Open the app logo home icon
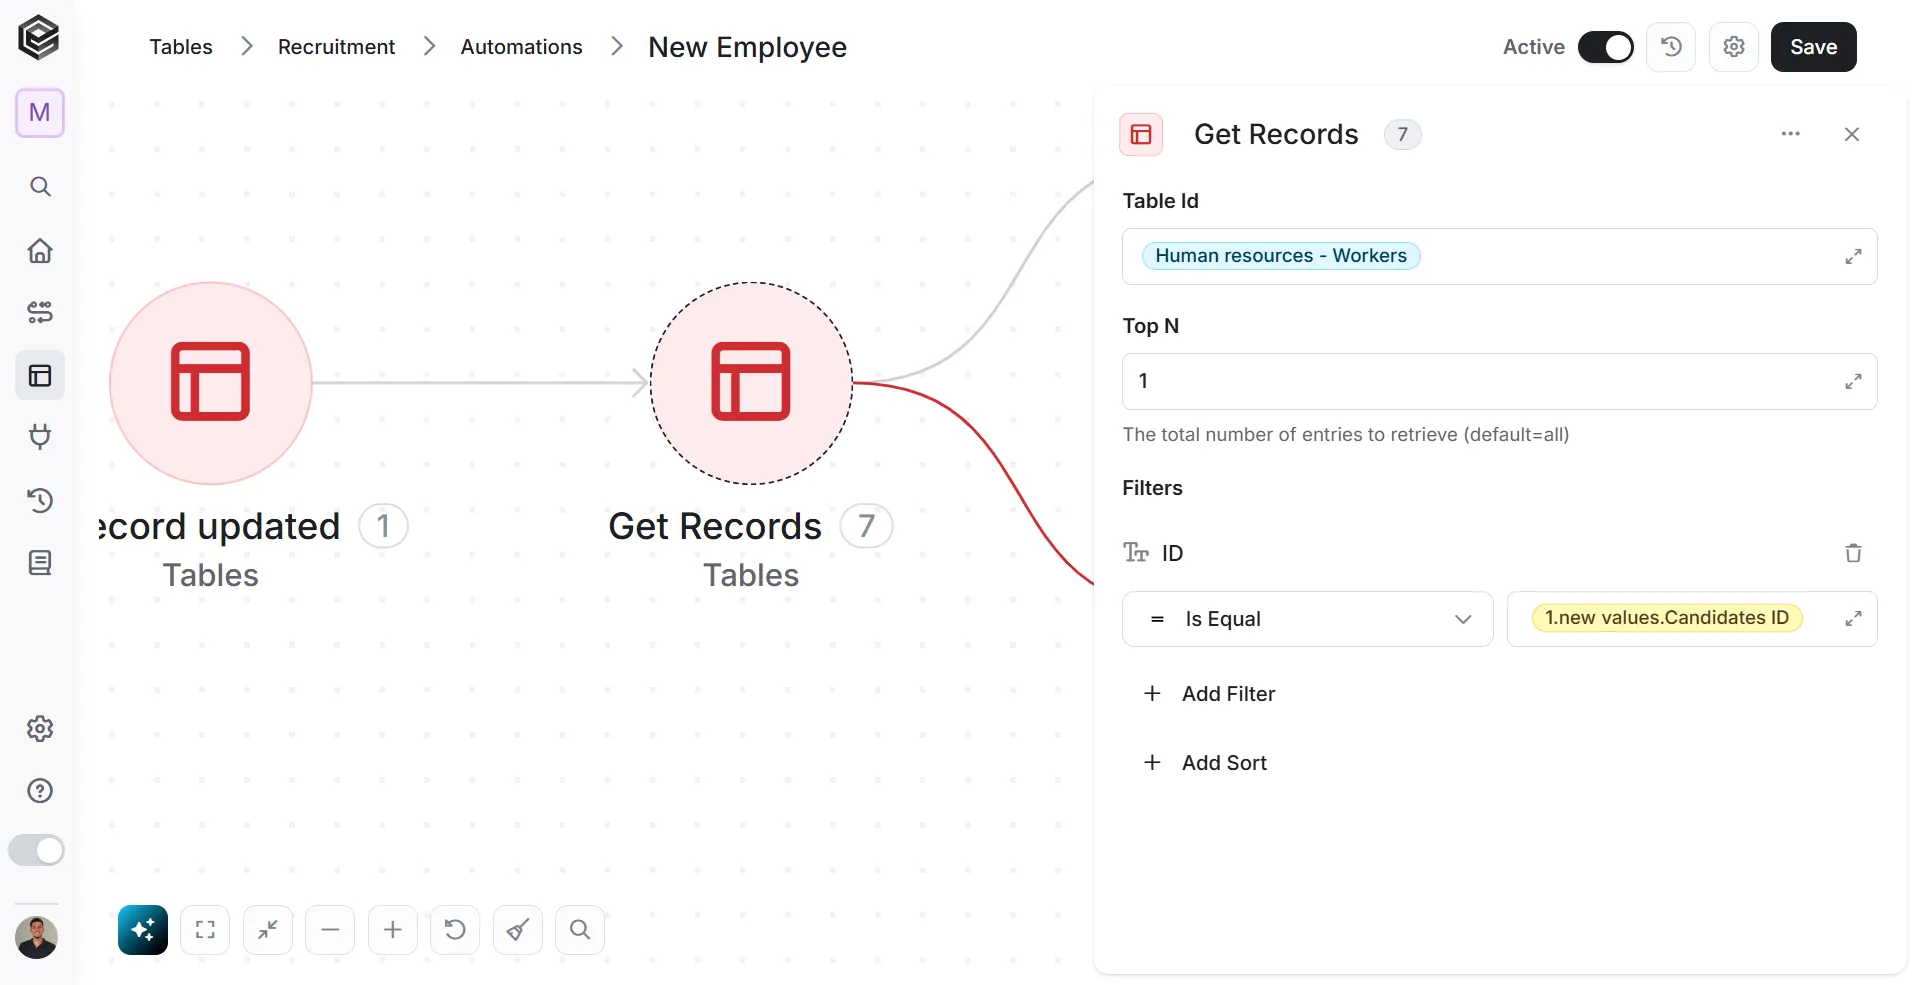The image size is (1918, 985). tap(39, 39)
